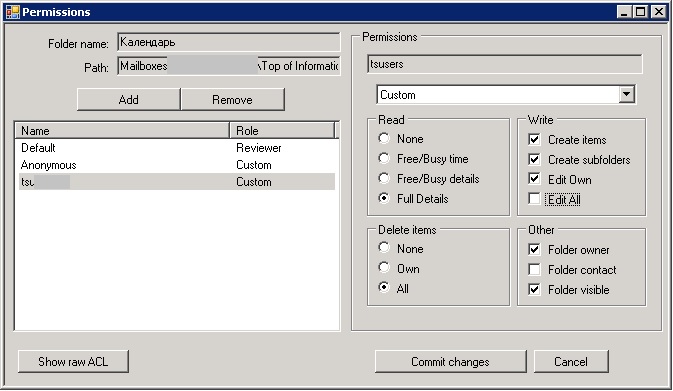Click Custom role cell for Anonymous
Image resolution: width=673 pixels, height=391 pixels.
[254, 165]
